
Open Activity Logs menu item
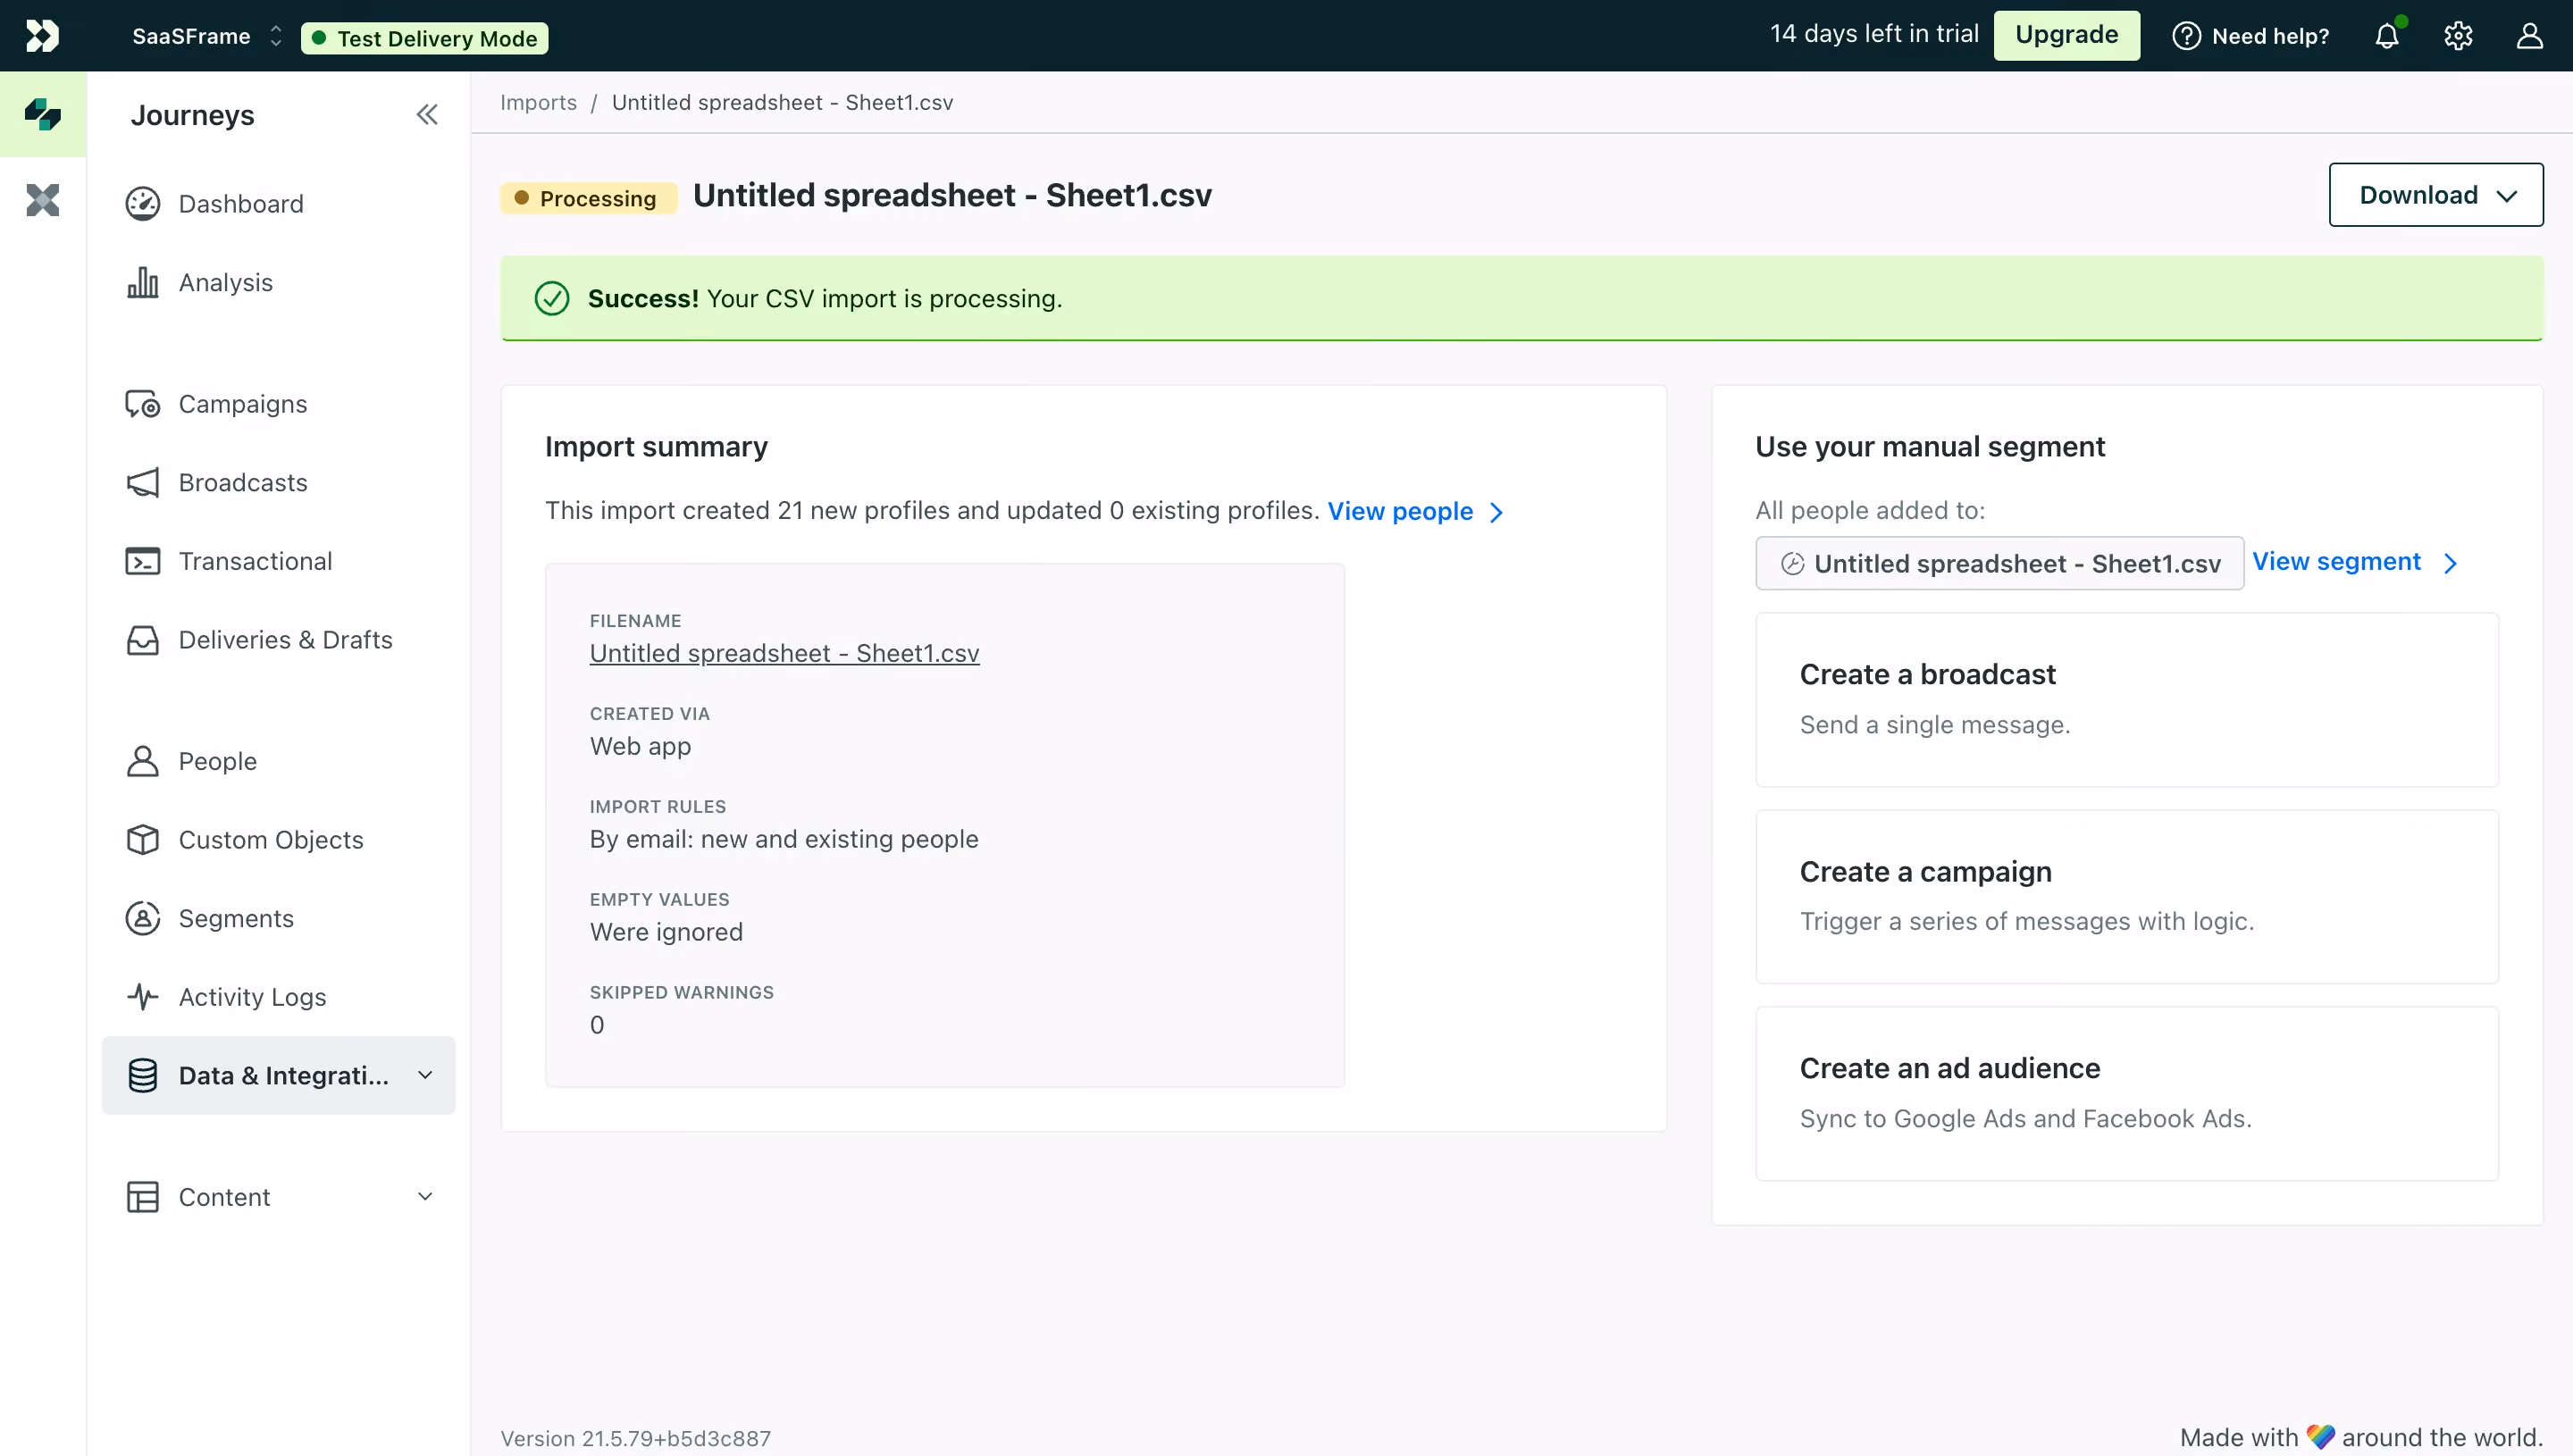(x=278, y=997)
